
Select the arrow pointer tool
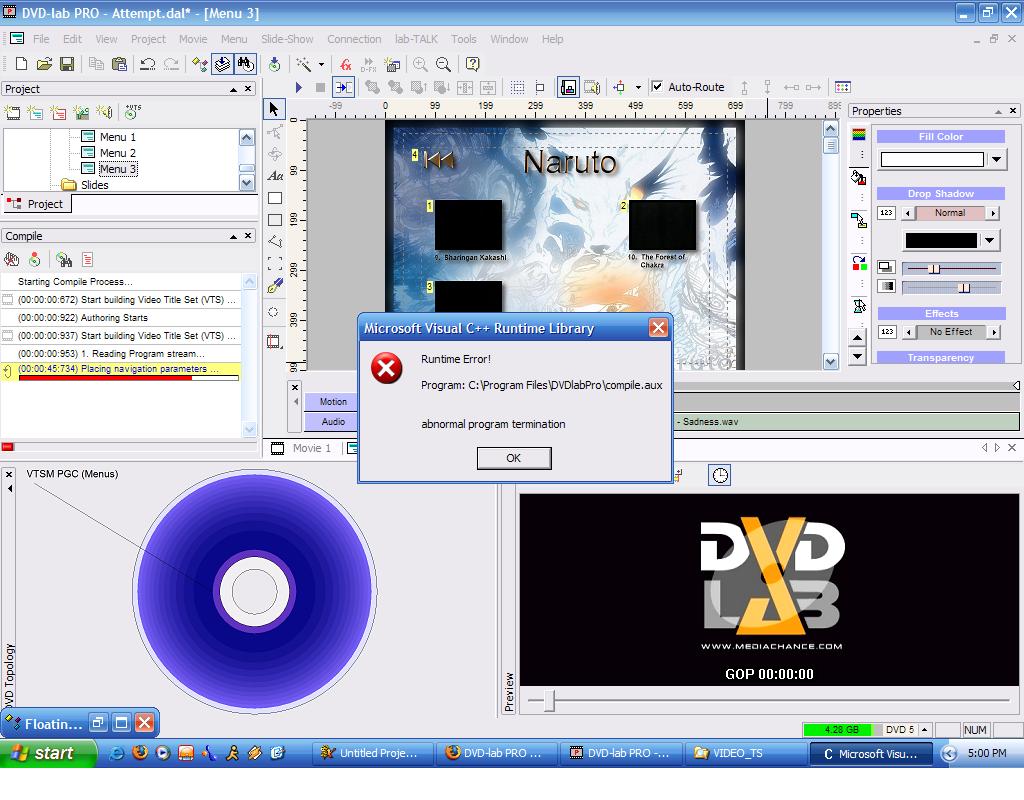[x=274, y=108]
